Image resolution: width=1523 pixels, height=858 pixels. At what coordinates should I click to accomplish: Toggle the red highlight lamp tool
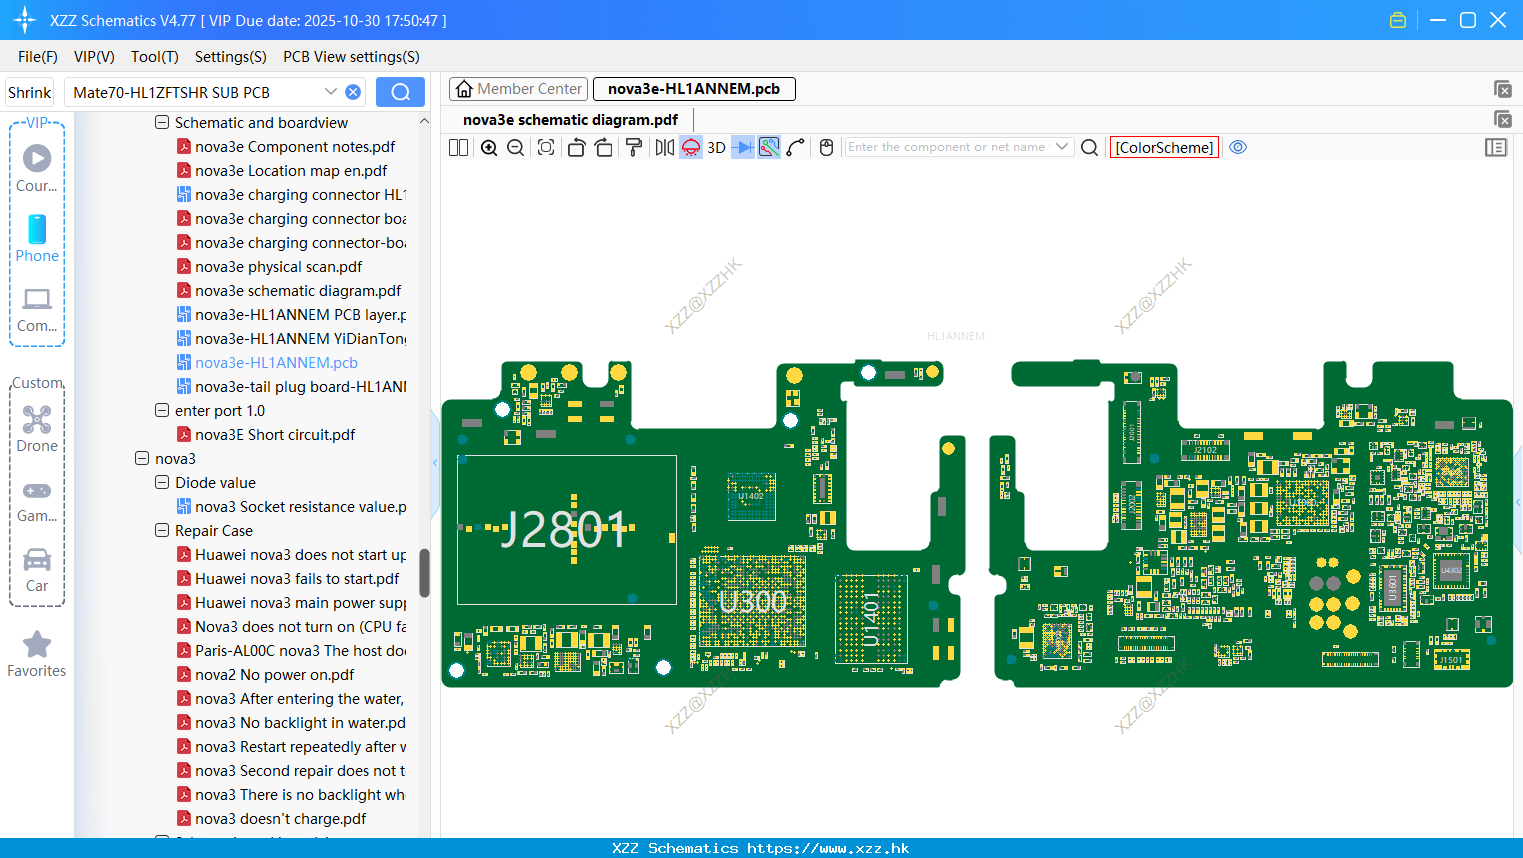pos(691,147)
